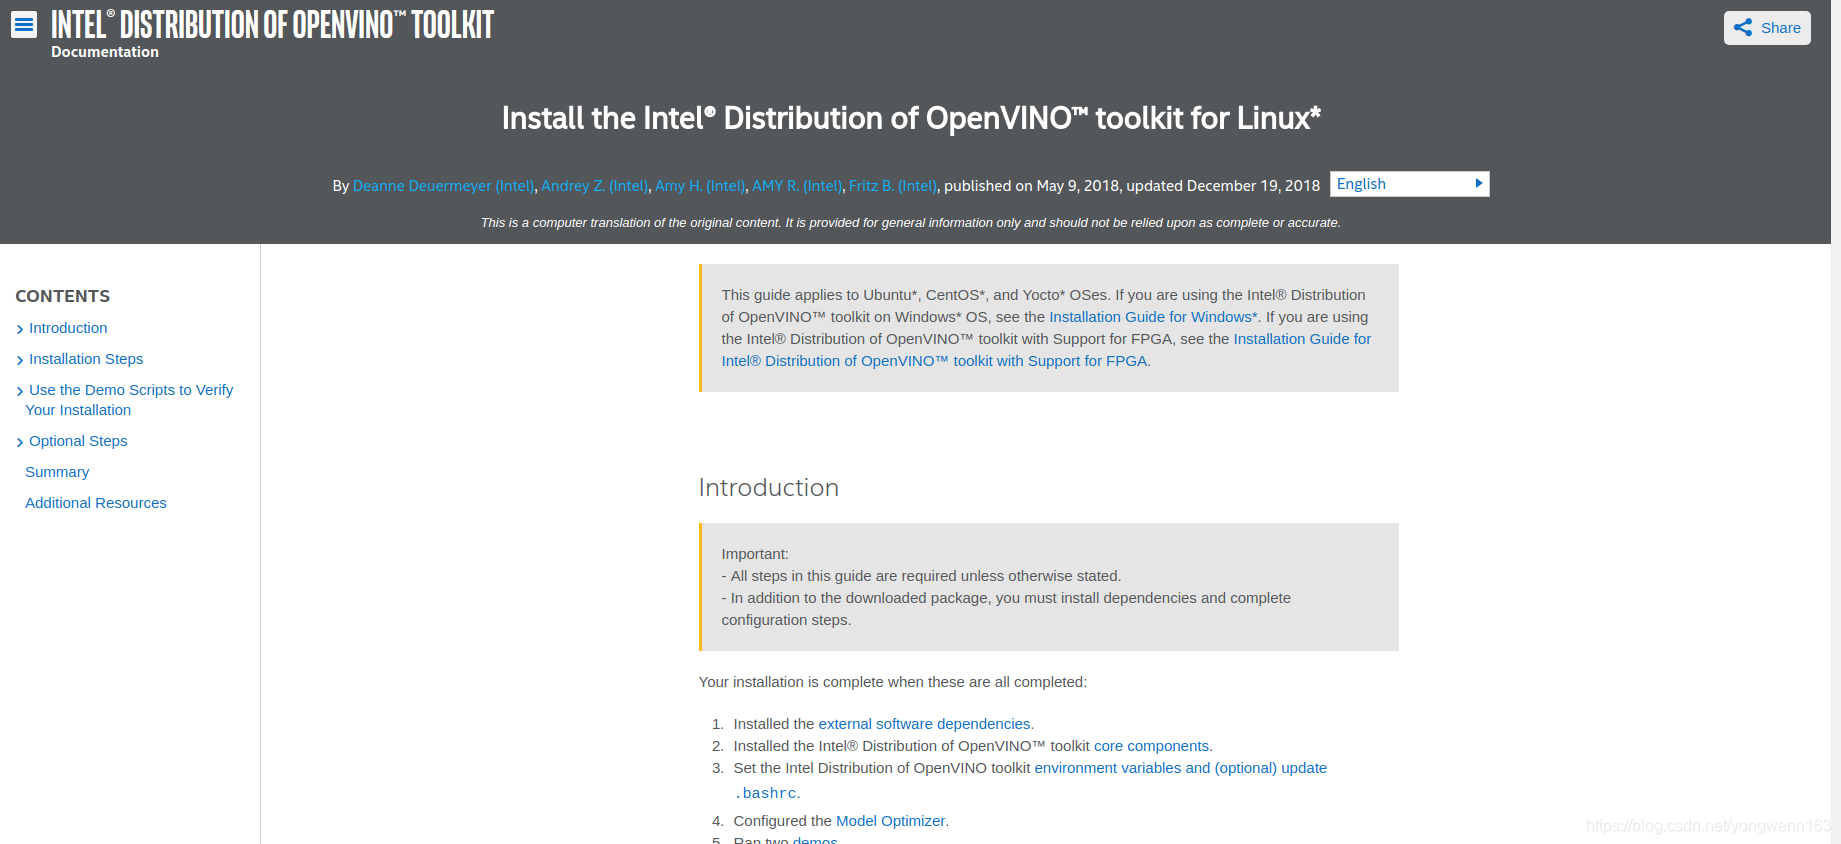
Task: Open Use the Demo Scripts to Verify section
Action: click(x=129, y=400)
